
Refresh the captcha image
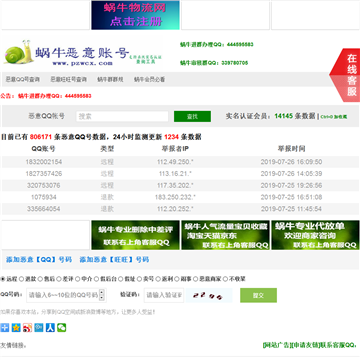tap(209, 295)
